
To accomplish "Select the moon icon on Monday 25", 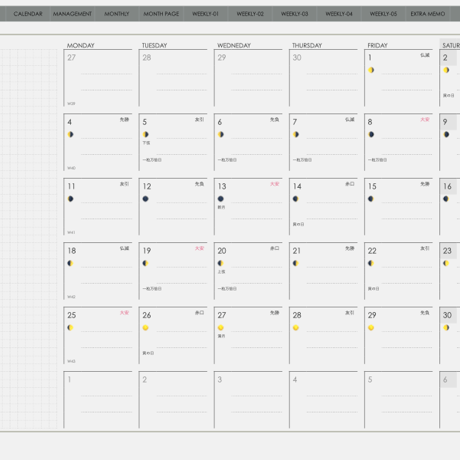I will 70,328.
